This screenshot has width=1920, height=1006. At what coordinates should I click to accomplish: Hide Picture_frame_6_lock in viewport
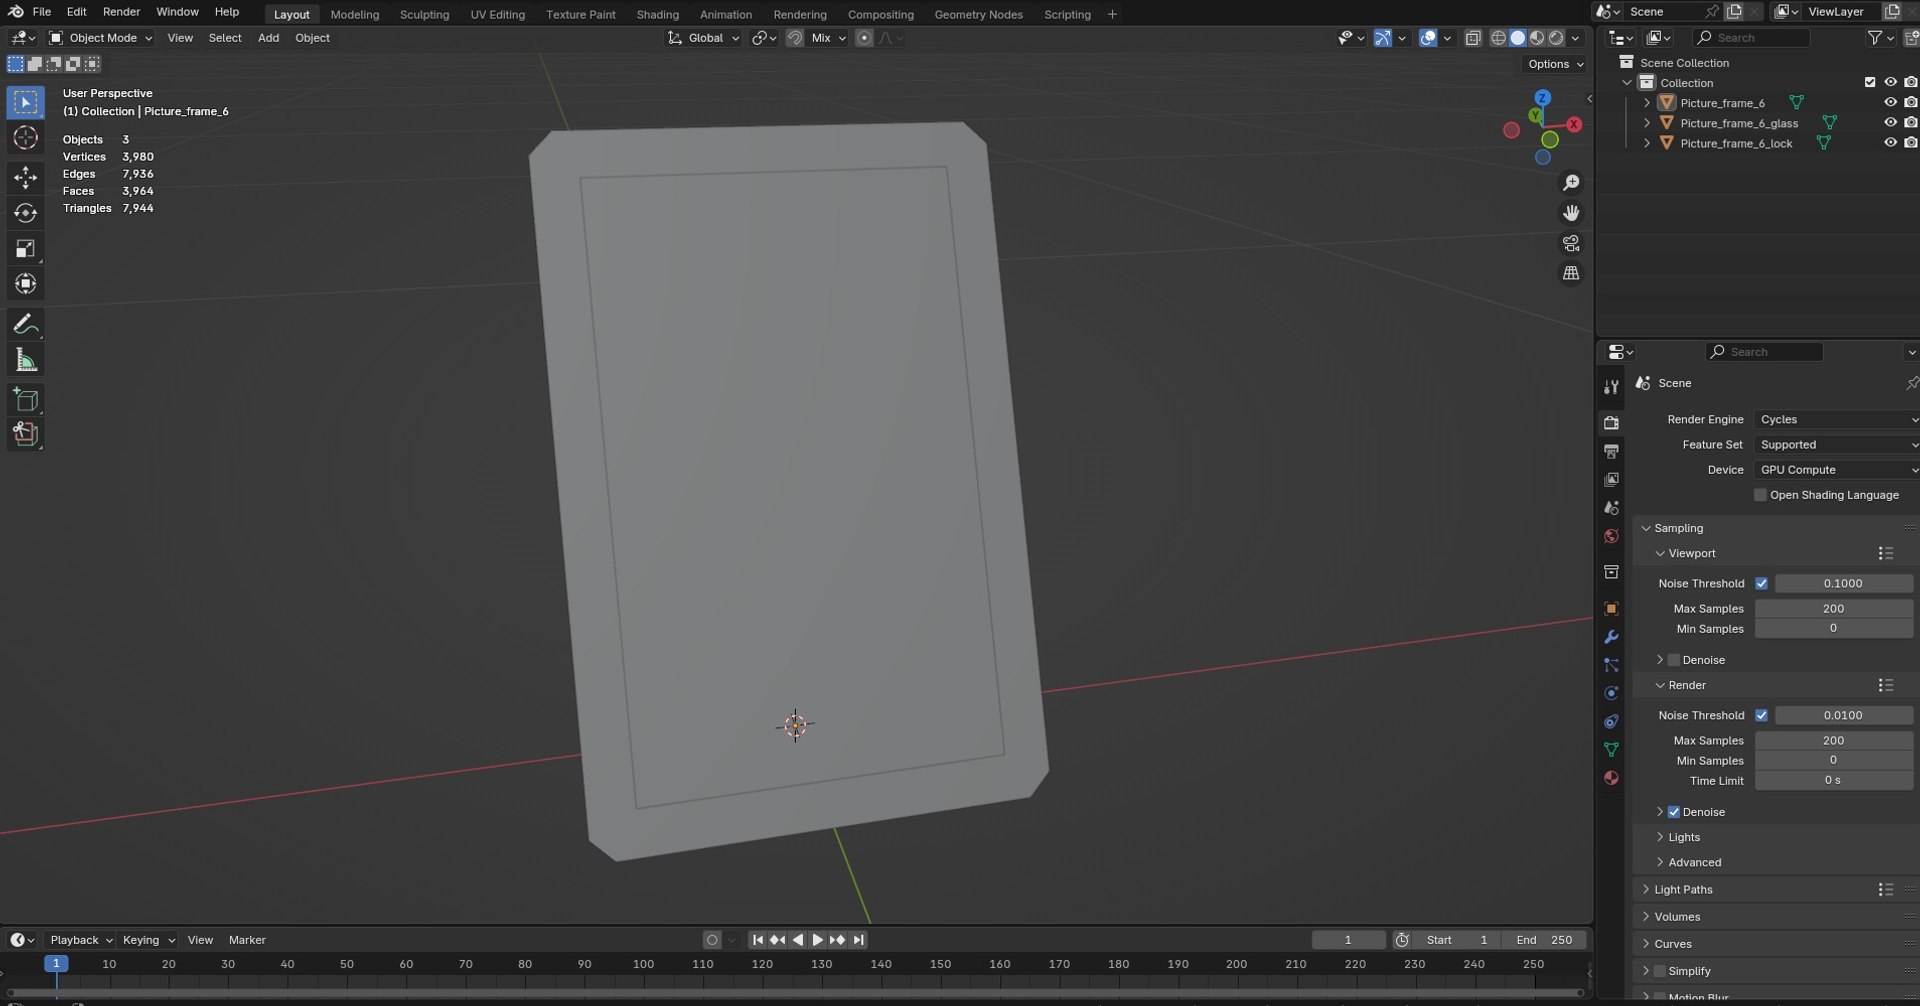point(1890,143)
